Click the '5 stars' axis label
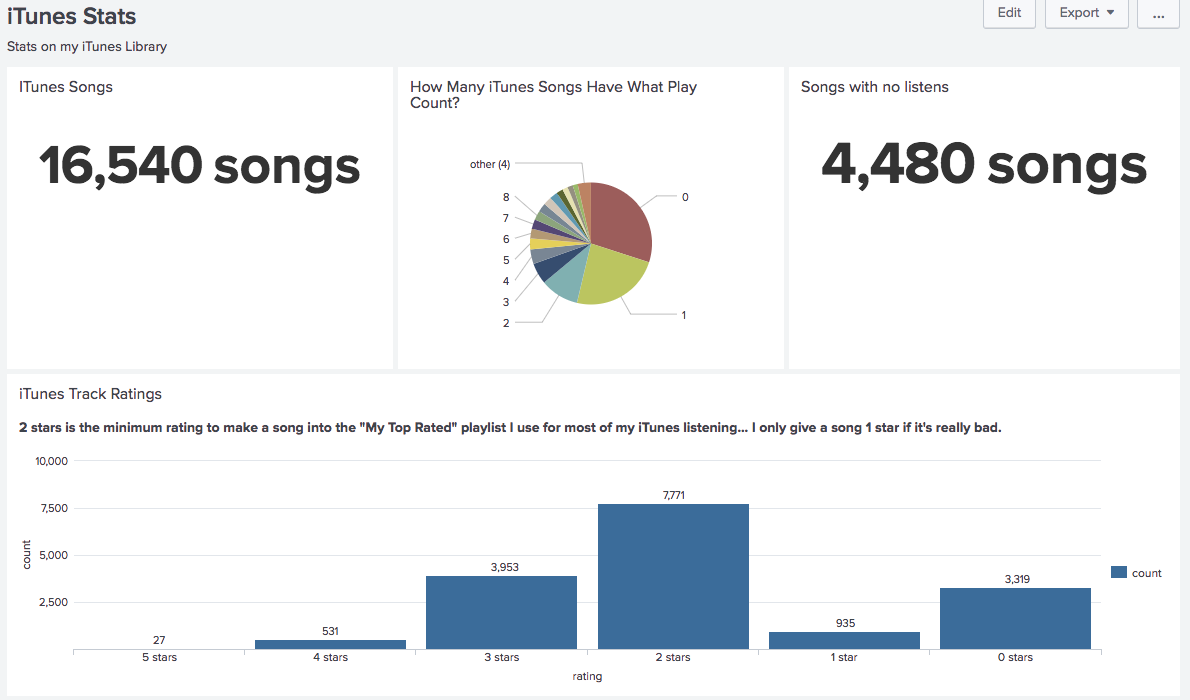 coord(159,657)
